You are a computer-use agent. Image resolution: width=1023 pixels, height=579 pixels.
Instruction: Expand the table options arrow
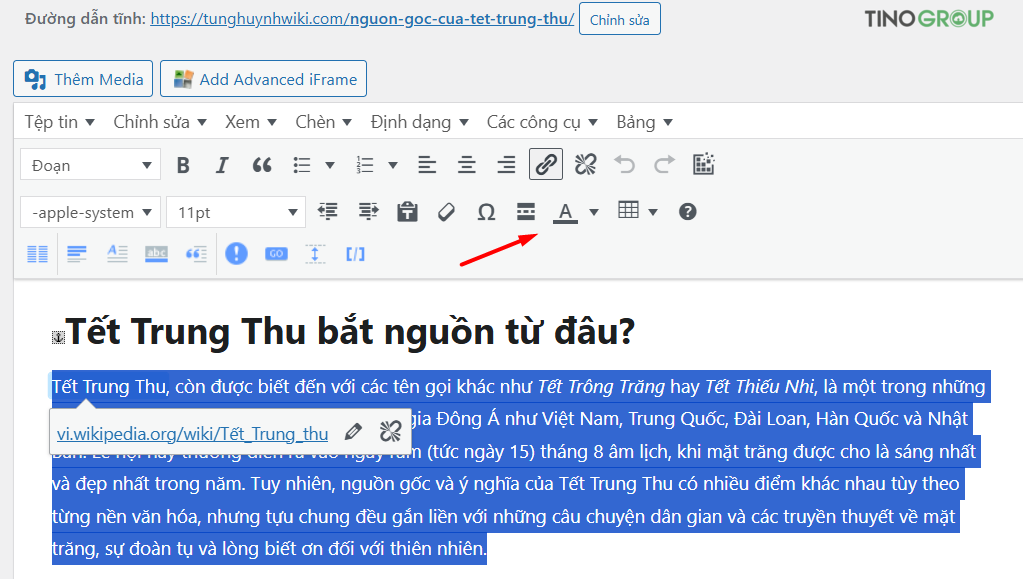(x=653, y=211)
